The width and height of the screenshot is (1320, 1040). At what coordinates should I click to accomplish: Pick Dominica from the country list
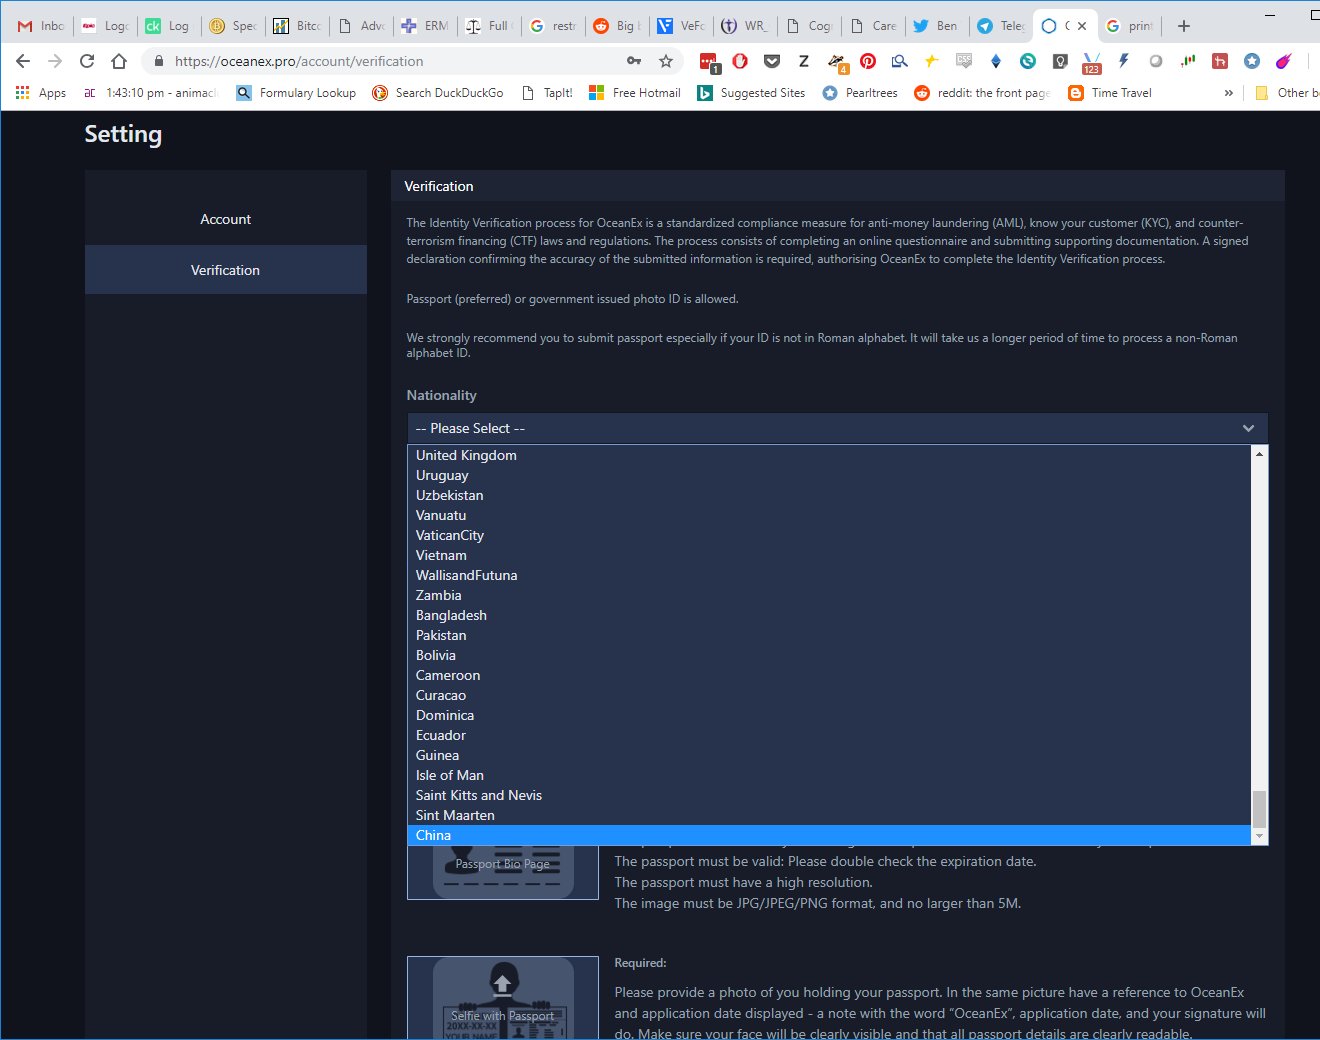pos(829,715)
